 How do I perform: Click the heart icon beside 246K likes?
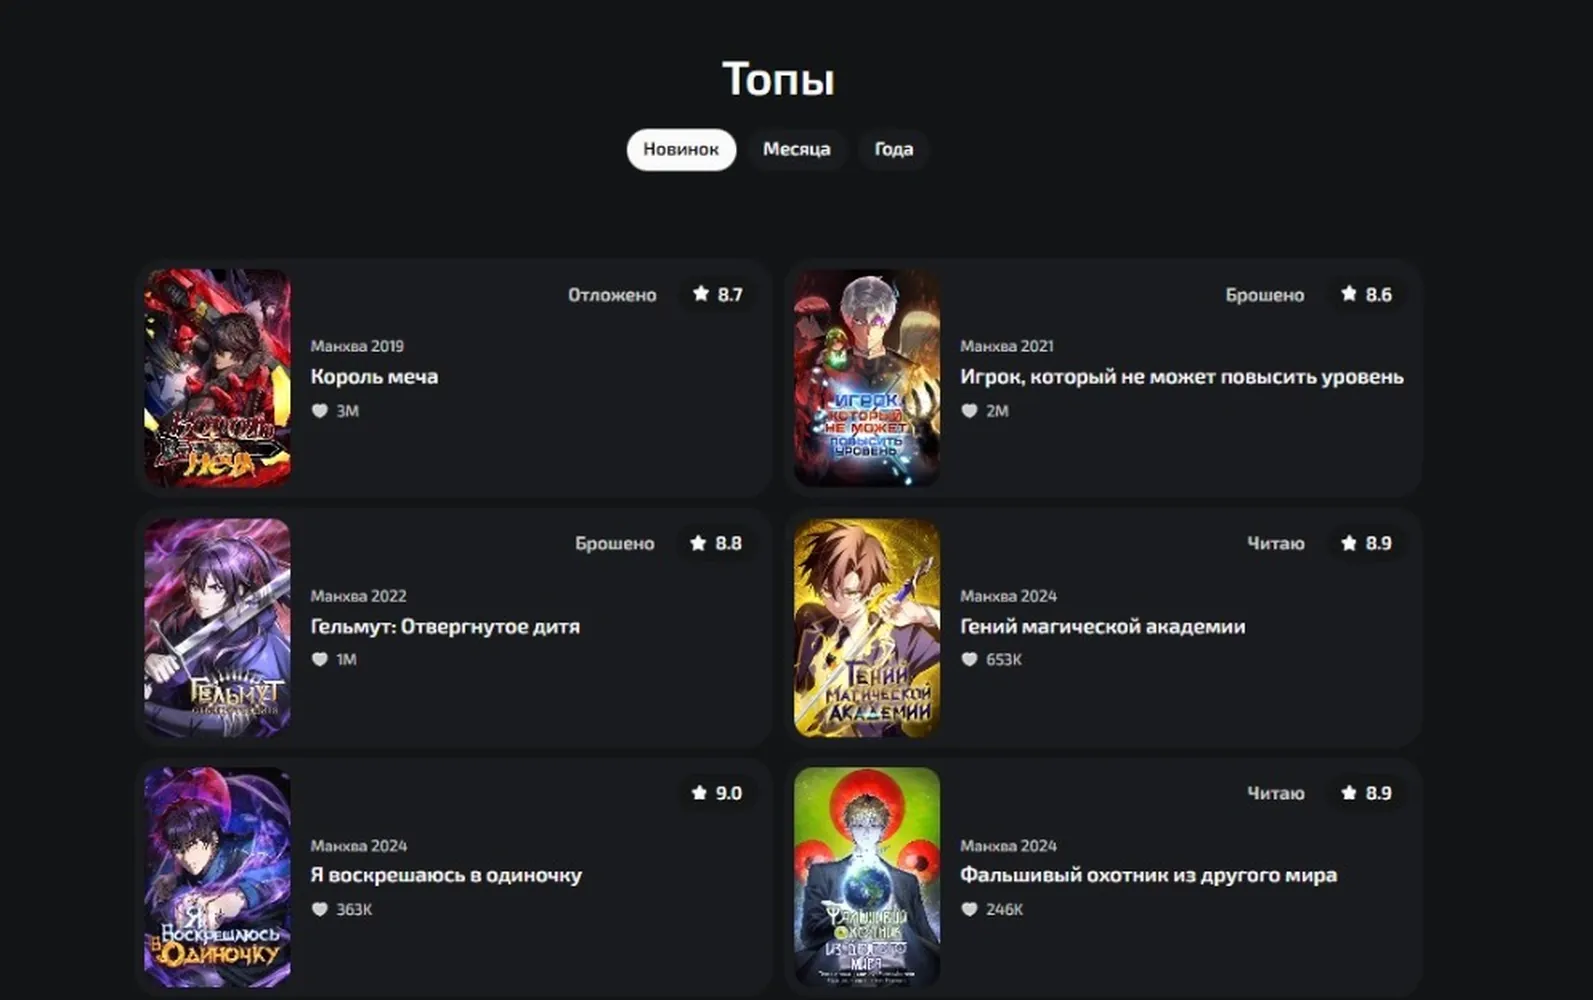coord(969,910)
